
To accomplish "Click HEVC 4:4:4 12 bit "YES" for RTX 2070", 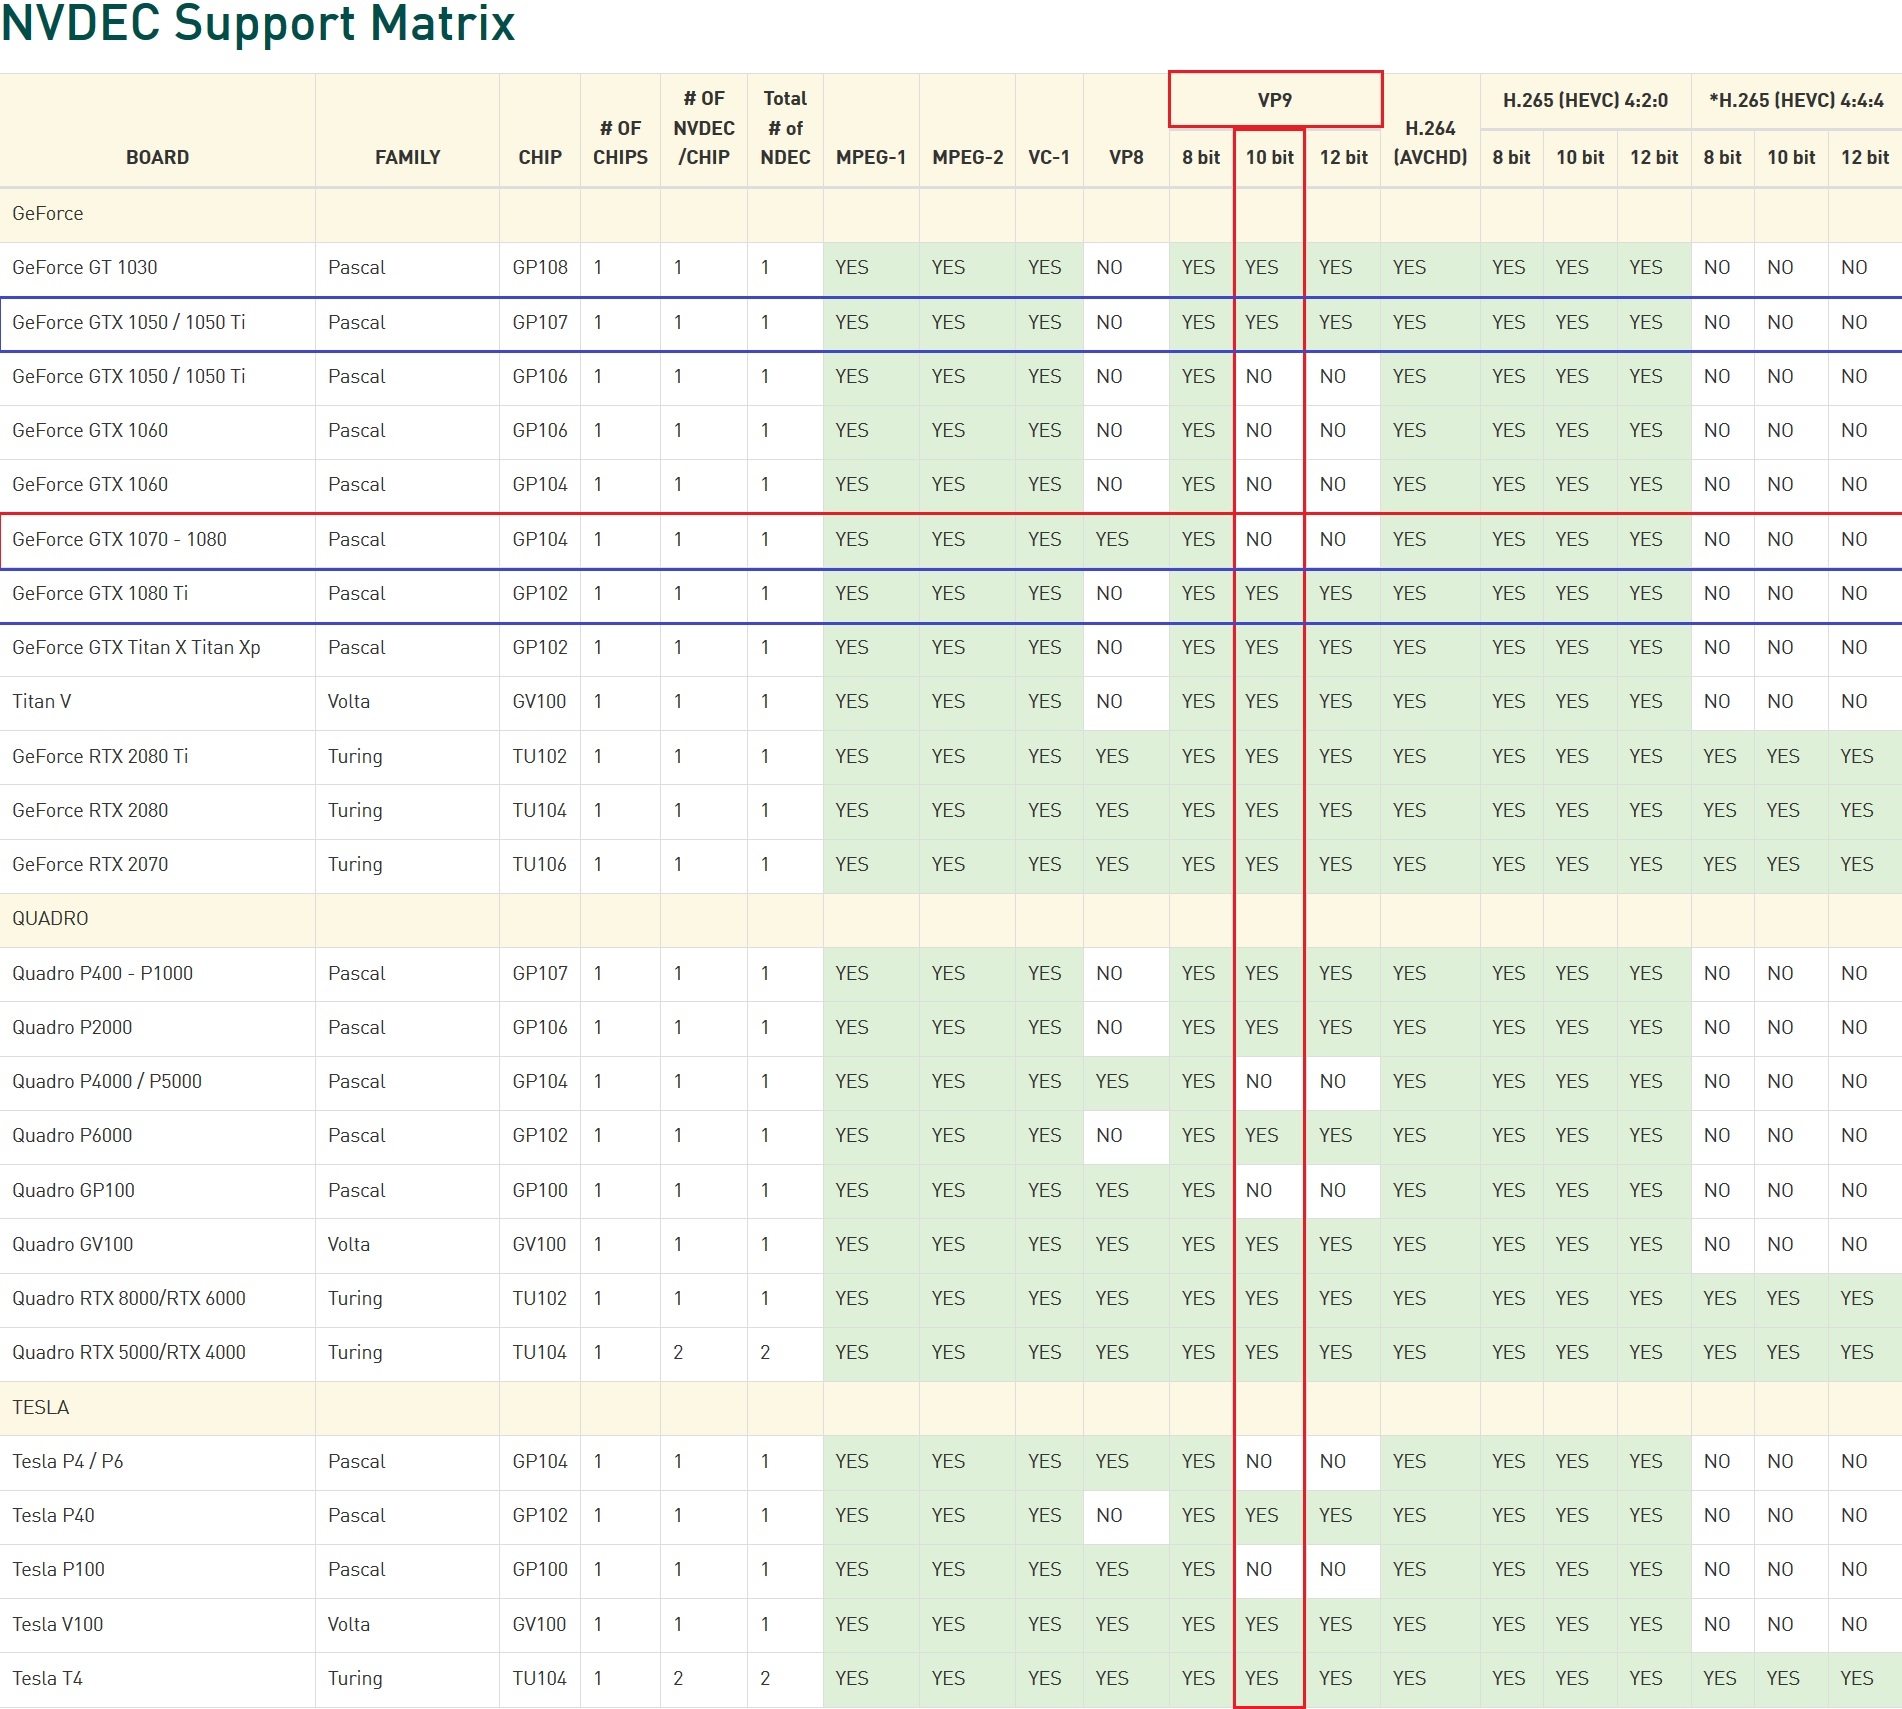I will coord(1857,864).
